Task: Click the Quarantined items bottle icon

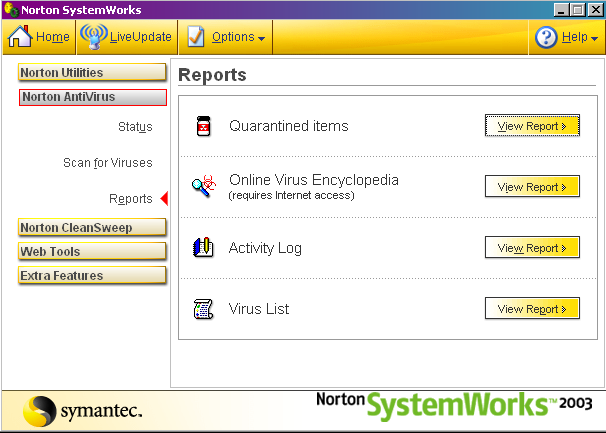Action: pos(203,126)
